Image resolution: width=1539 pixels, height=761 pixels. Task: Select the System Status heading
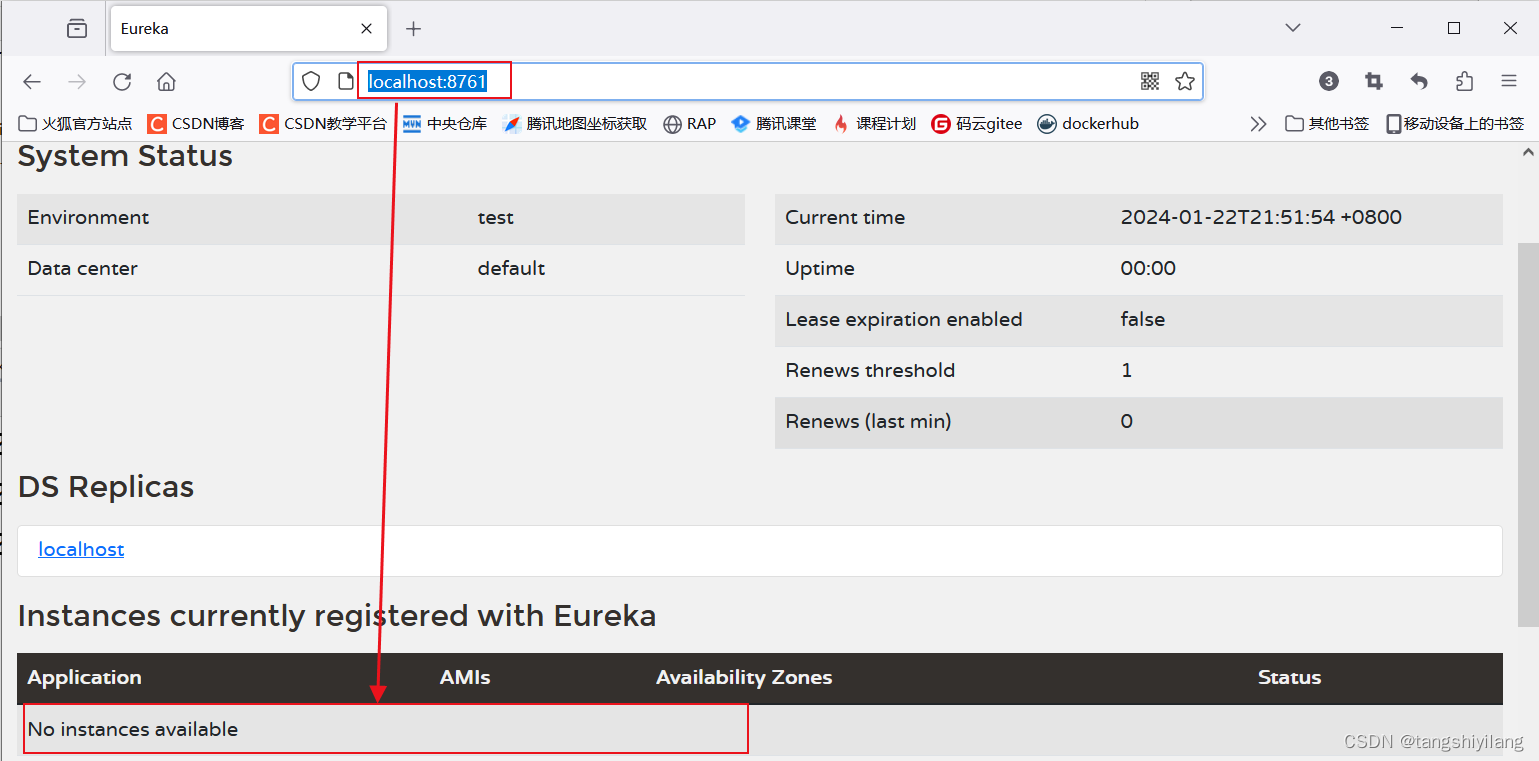pyautogui.click(x=125, y=156)
